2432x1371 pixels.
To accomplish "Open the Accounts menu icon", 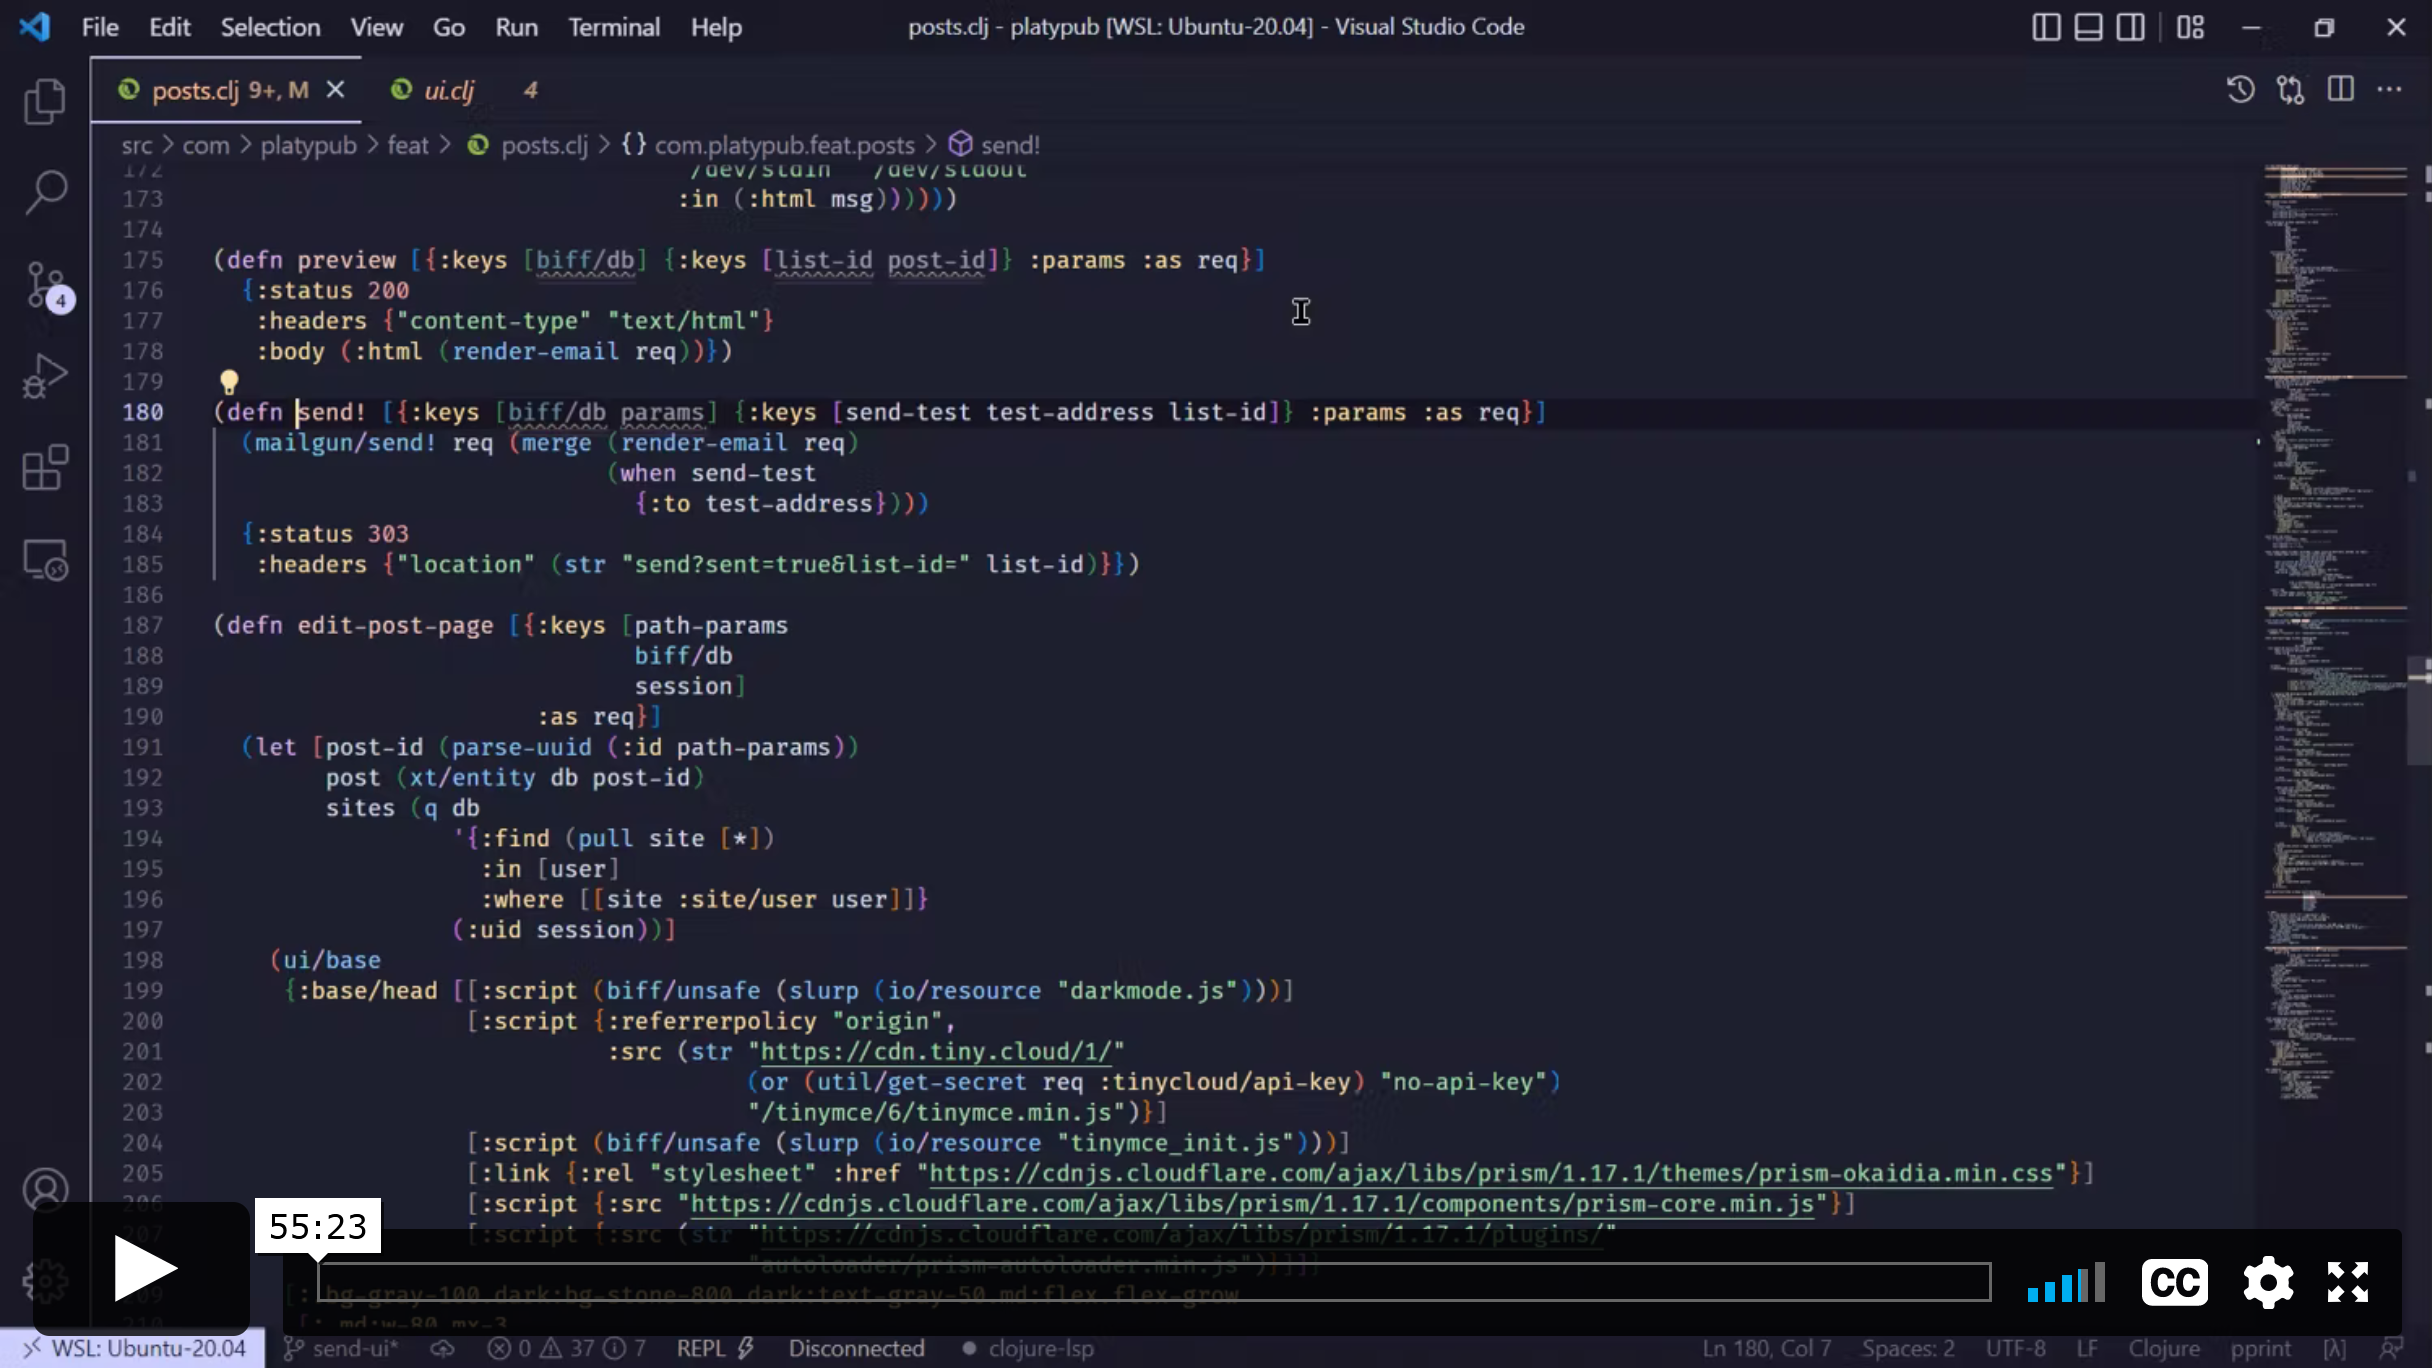I will [45, 1190].
